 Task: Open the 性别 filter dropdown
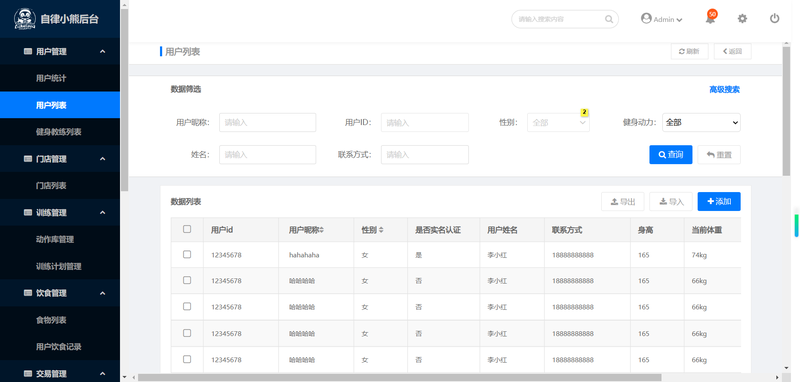coord(558,122)
